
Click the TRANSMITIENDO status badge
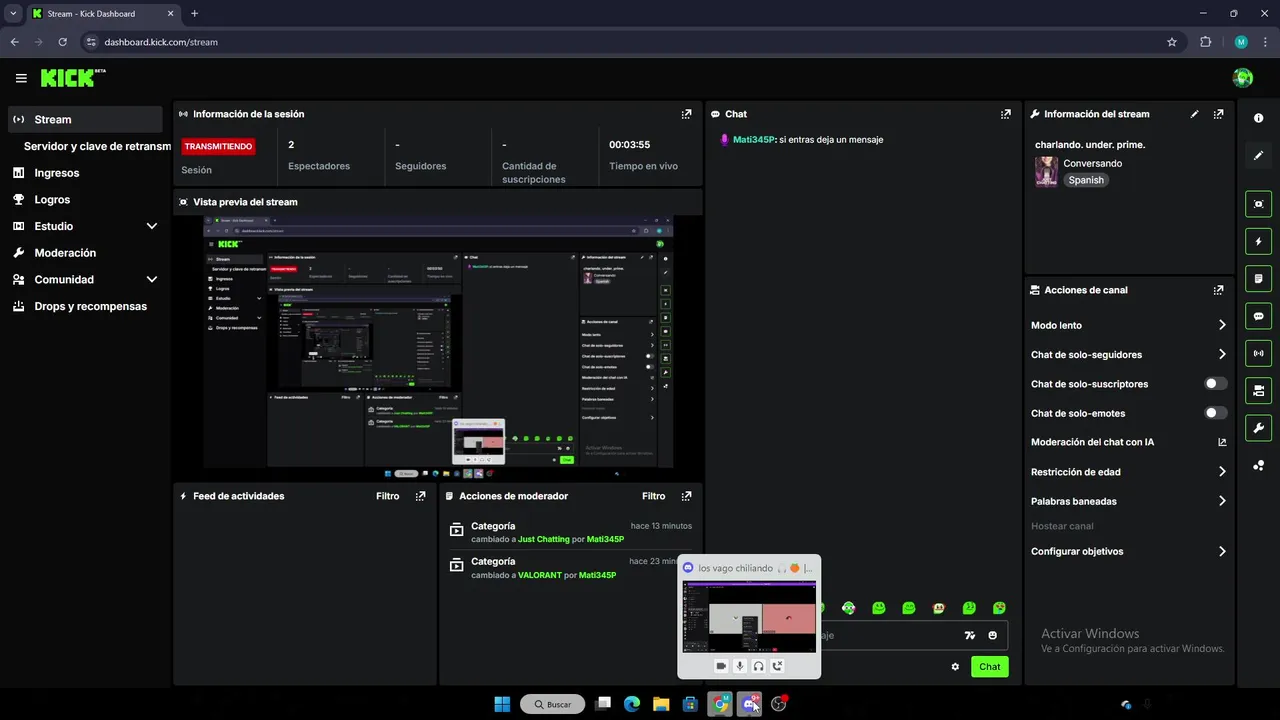click(x=218, y=146)
